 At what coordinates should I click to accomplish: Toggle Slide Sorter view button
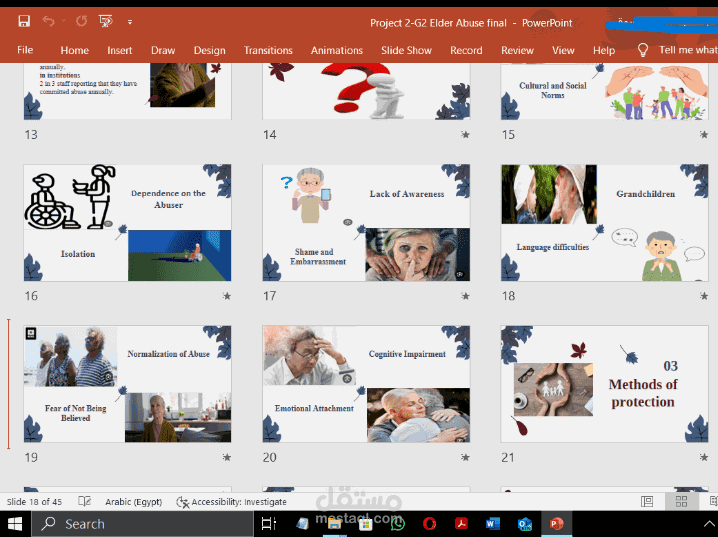point(681,501)
